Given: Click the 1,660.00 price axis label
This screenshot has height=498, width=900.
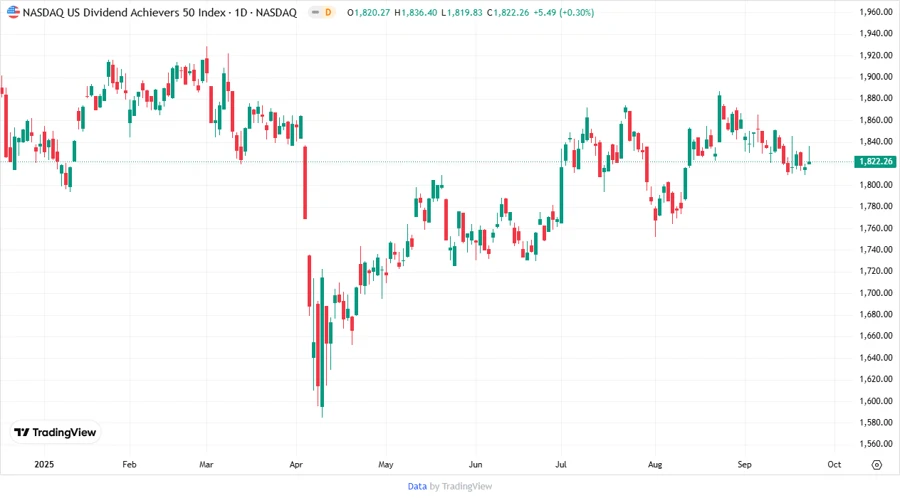Looking at the screenshot, I should point(876,336).
